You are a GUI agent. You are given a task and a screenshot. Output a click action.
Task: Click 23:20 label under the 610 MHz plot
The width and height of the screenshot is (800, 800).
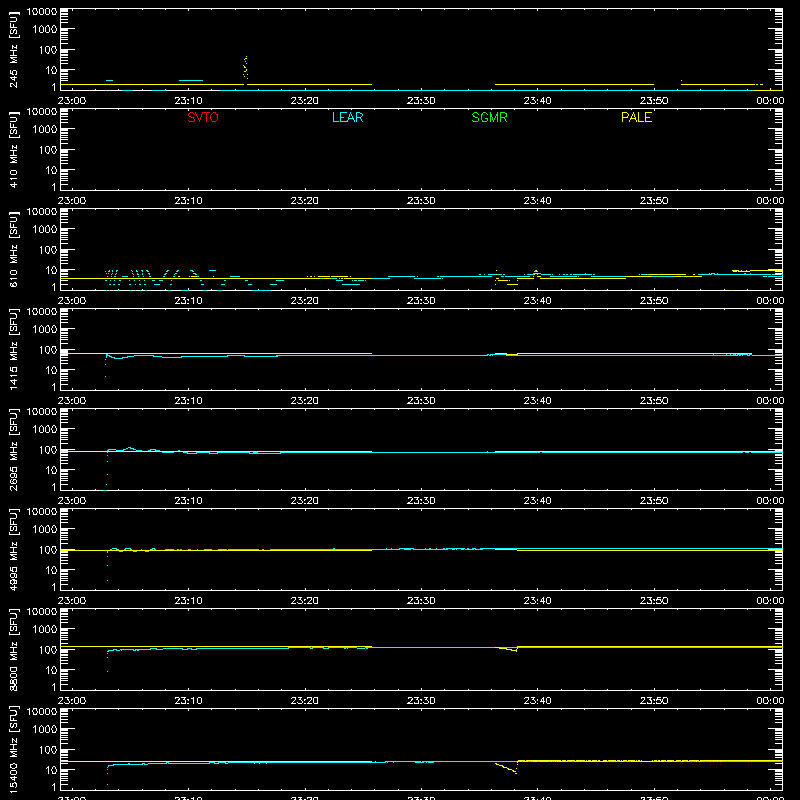305,301
